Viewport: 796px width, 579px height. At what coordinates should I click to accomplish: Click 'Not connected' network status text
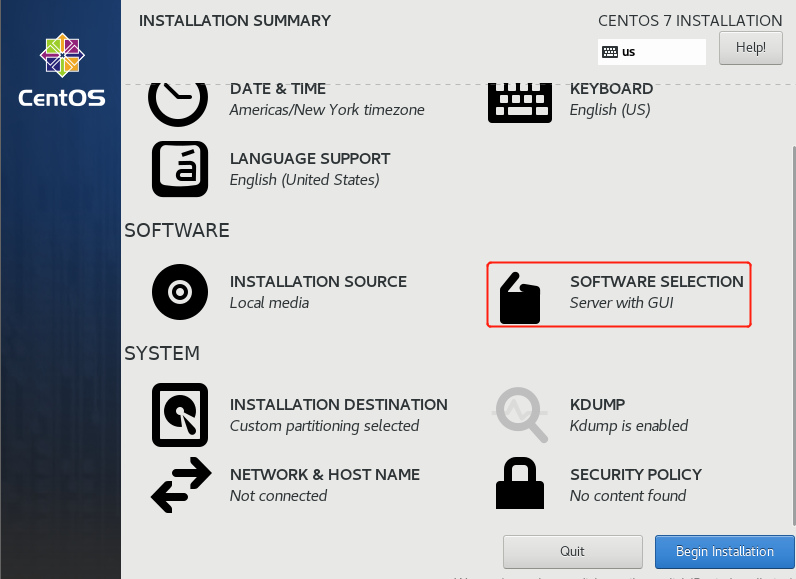[279, 496]
